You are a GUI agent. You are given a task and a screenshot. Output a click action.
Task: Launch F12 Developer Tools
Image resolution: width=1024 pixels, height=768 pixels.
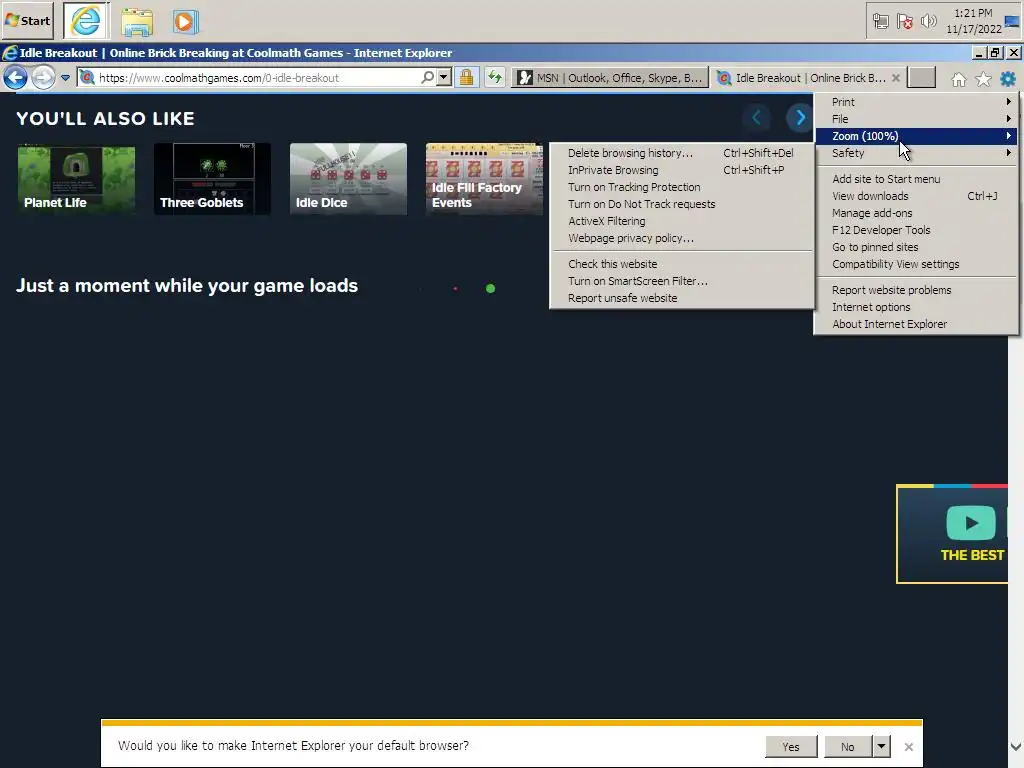click(x=916, y=230)
